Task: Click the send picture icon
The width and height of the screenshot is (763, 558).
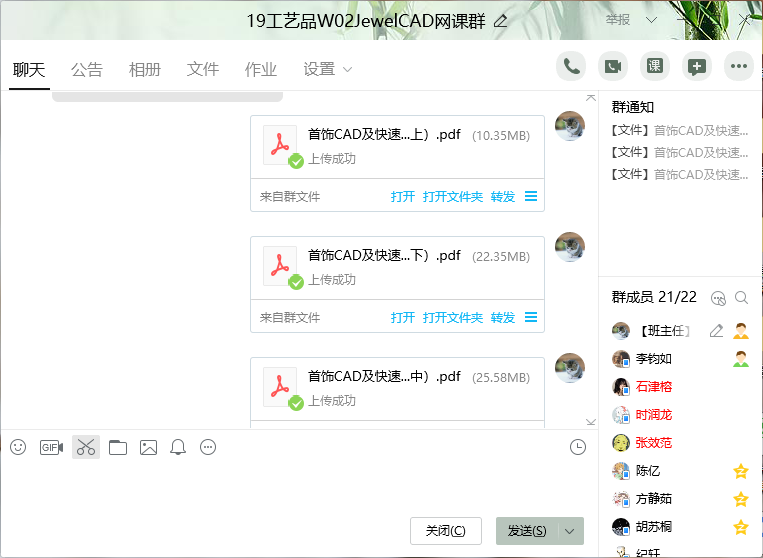Action: [x=148, y=447]
